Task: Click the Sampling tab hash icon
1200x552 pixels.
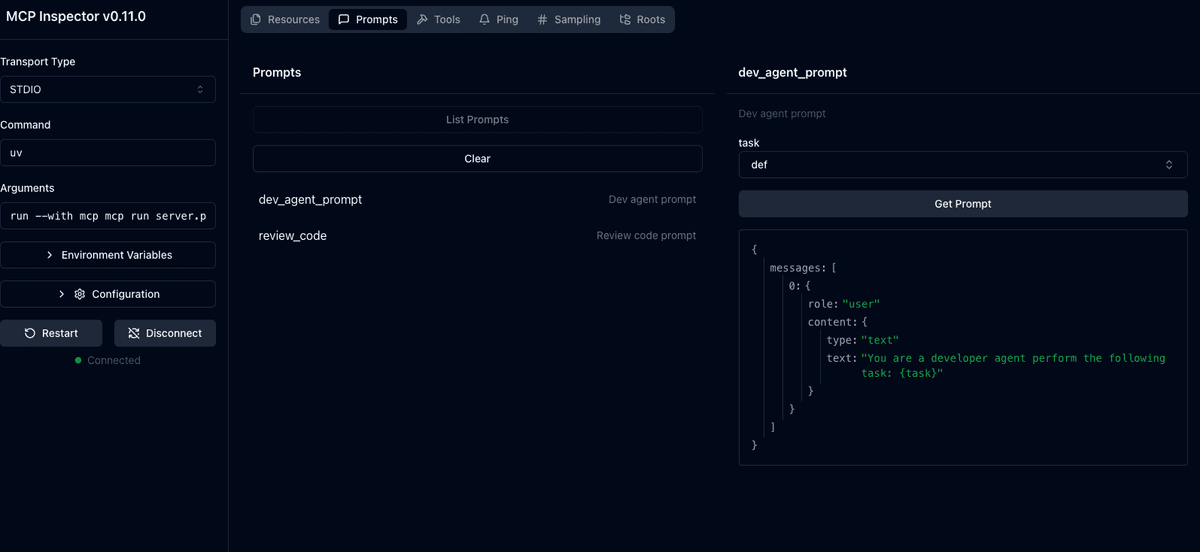Action: coord(542,19)
